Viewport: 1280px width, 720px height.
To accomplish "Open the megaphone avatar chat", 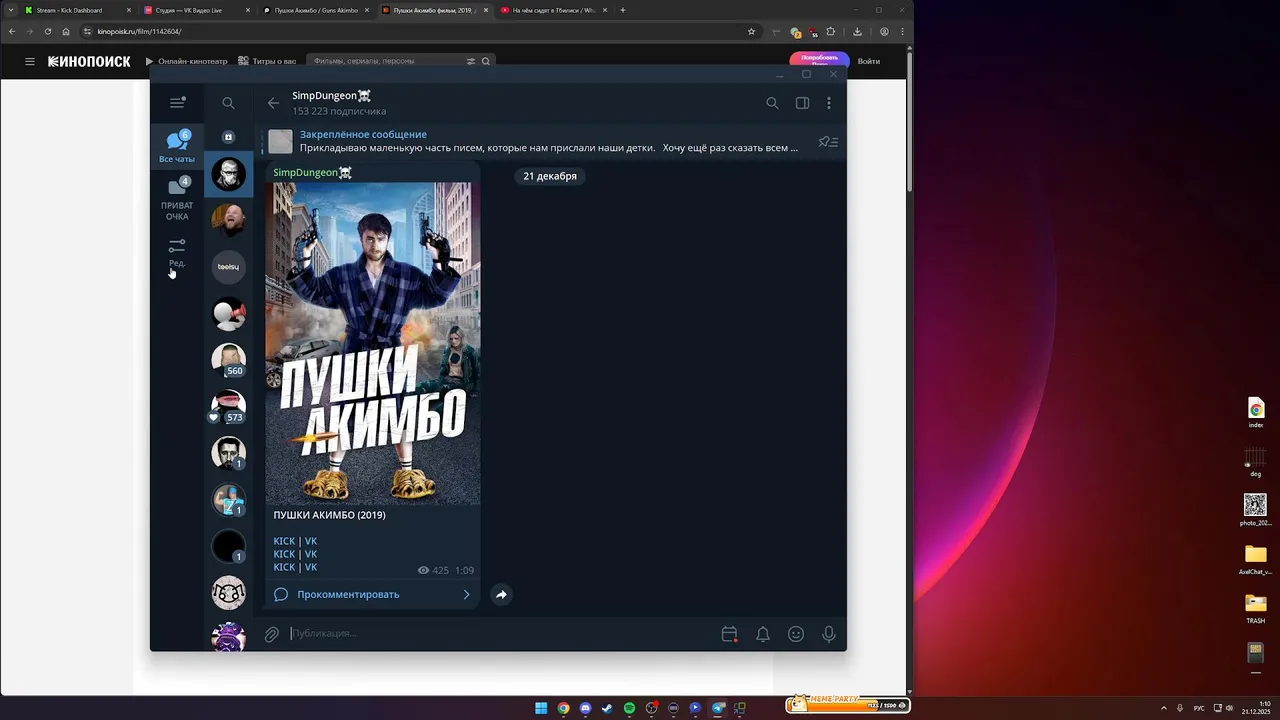I will click(x=228, y=314).
